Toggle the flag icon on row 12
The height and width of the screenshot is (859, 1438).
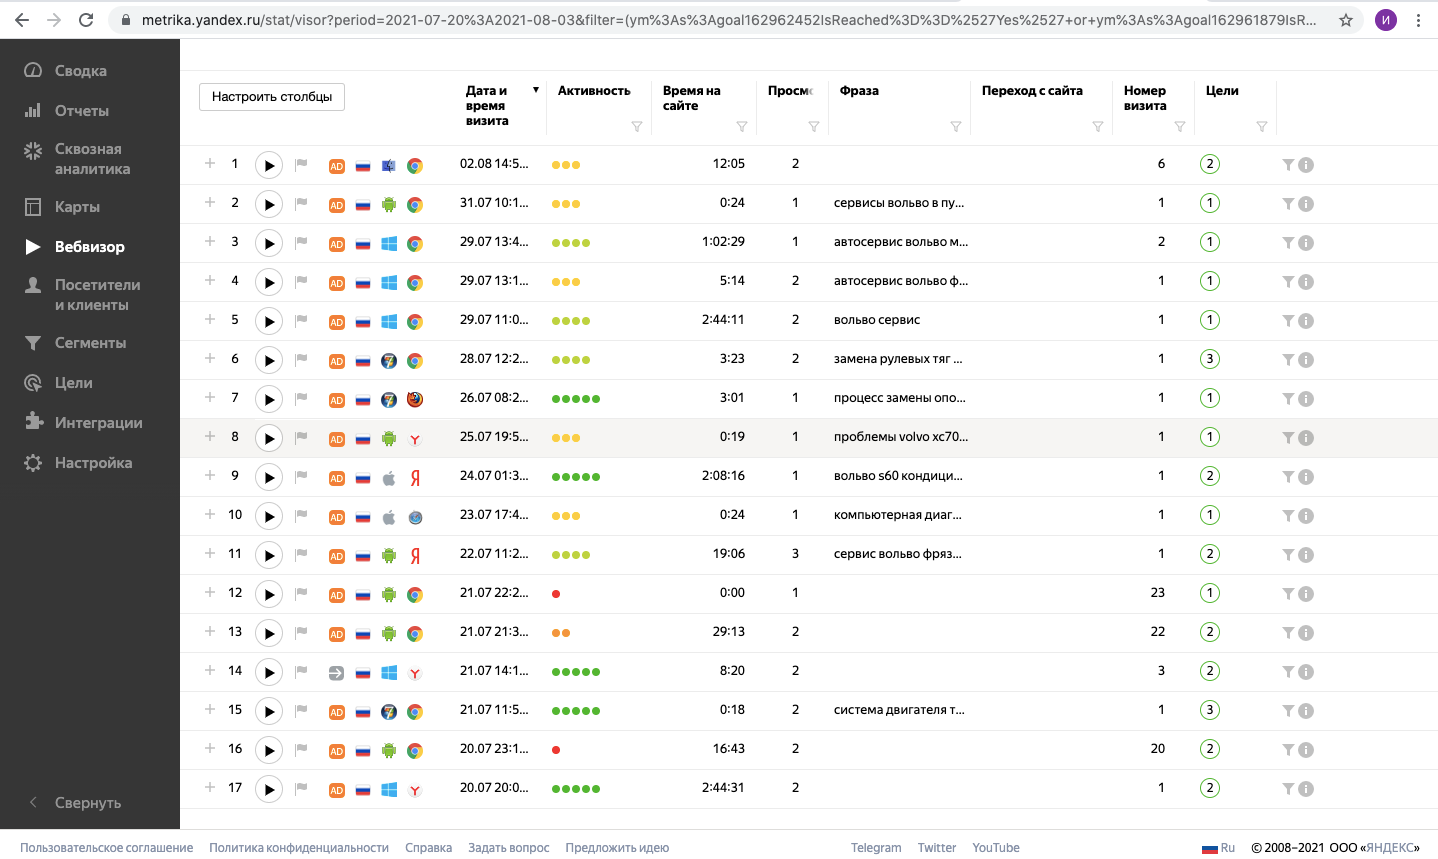(301, 593)
